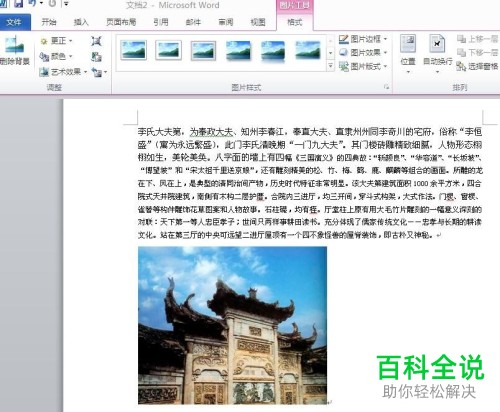Apply the fourth picture style with drop shadow
The image size is (500, 412).
coord(238,50)
